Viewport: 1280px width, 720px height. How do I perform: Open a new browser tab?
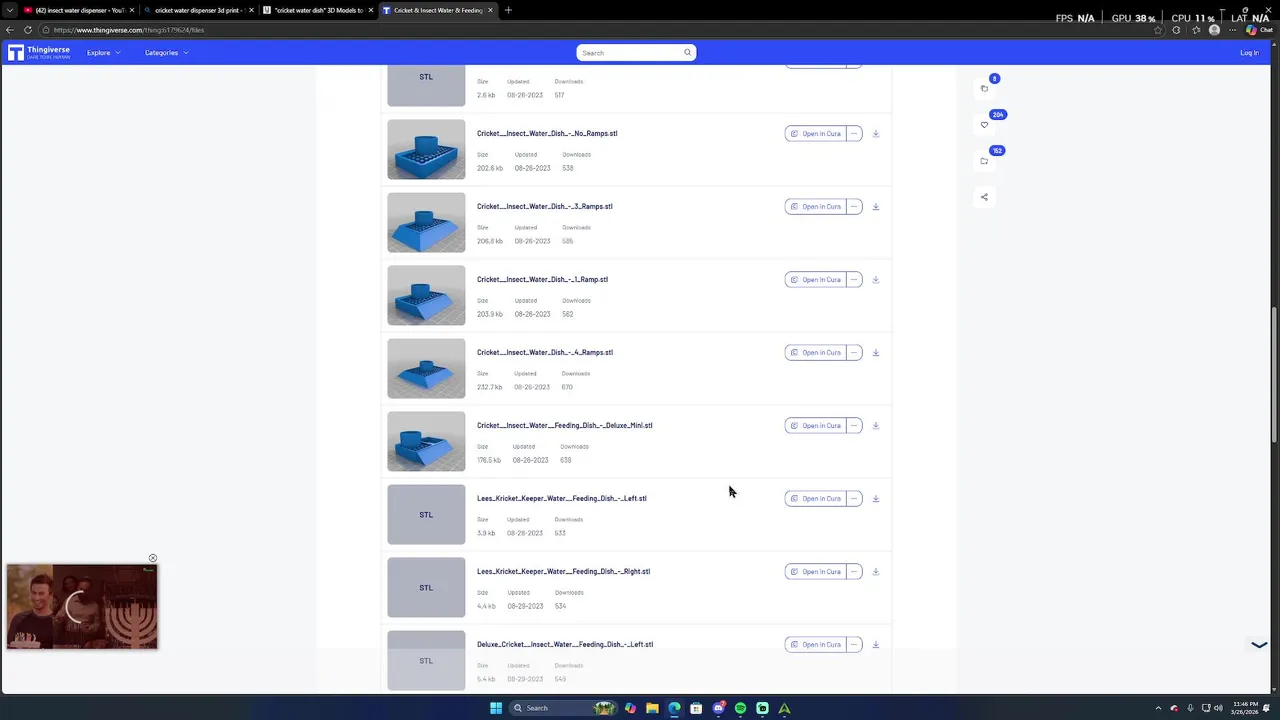508,10
